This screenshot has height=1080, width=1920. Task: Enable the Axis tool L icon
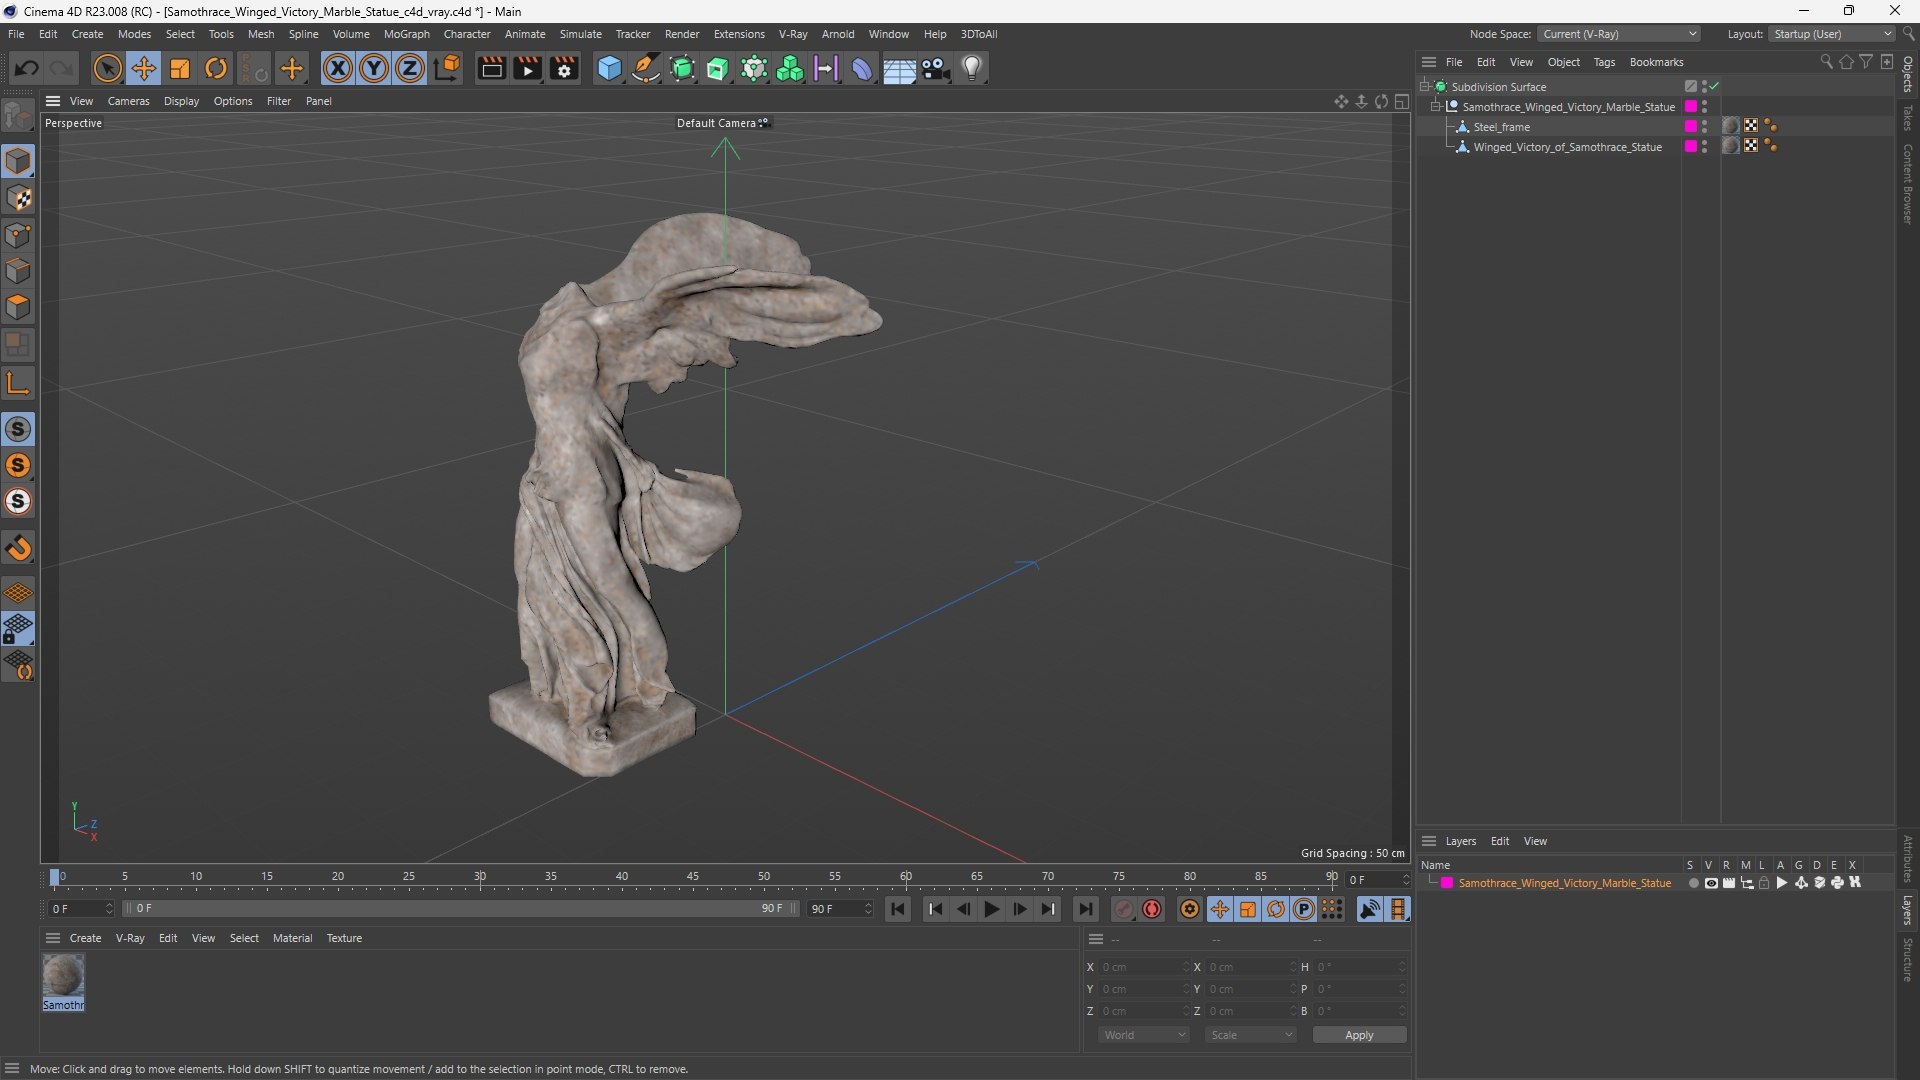click(18, 383)
